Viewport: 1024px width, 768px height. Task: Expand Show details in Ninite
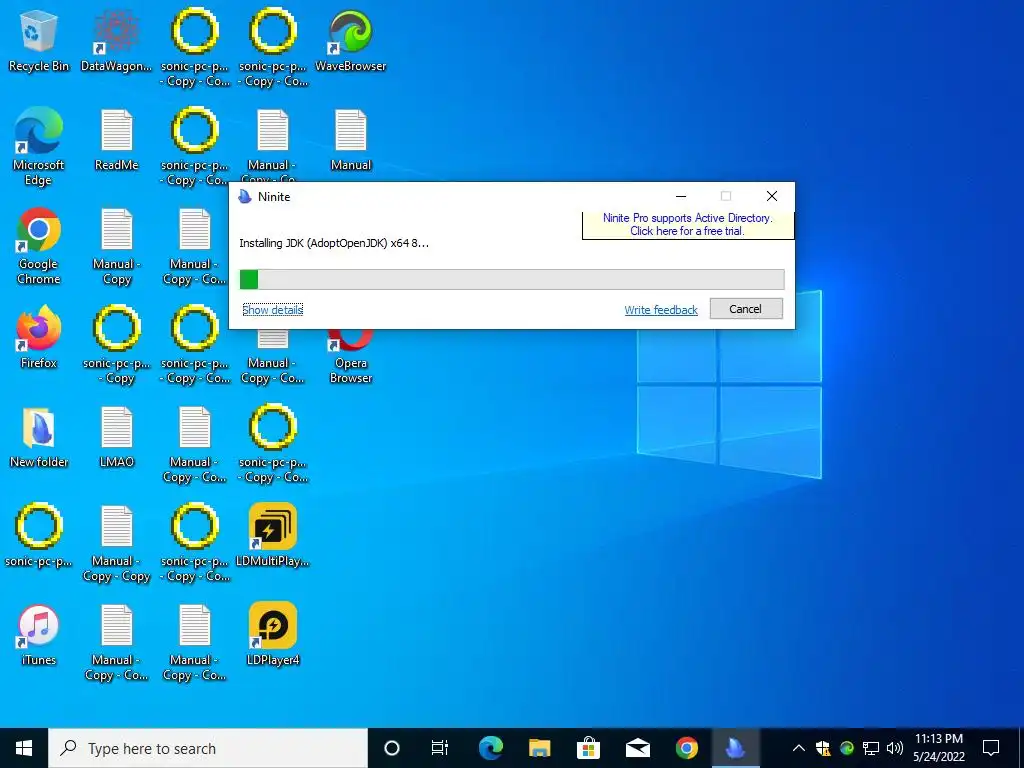272,310
